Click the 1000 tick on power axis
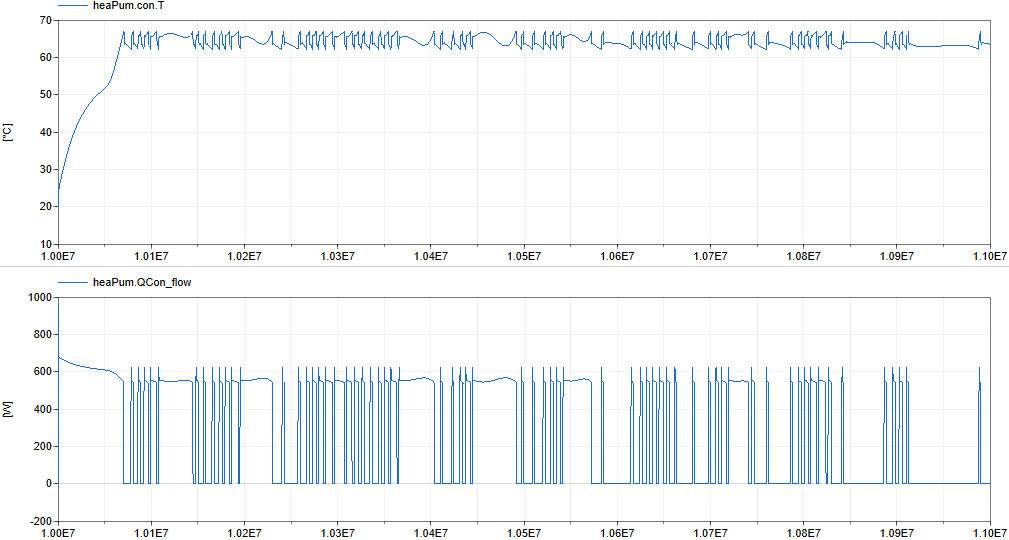 41,298
